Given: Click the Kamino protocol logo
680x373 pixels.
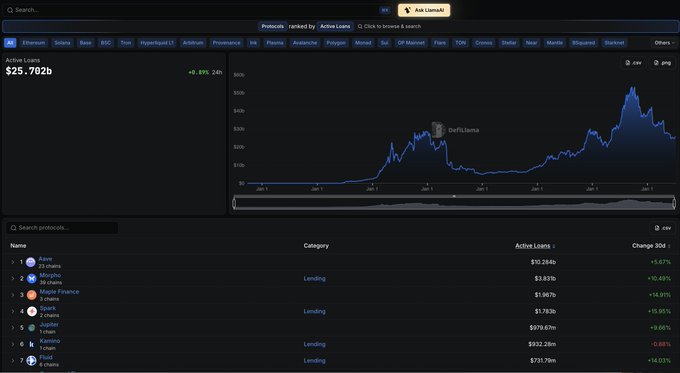Looking at the screenshot, I should coord(32,344).
